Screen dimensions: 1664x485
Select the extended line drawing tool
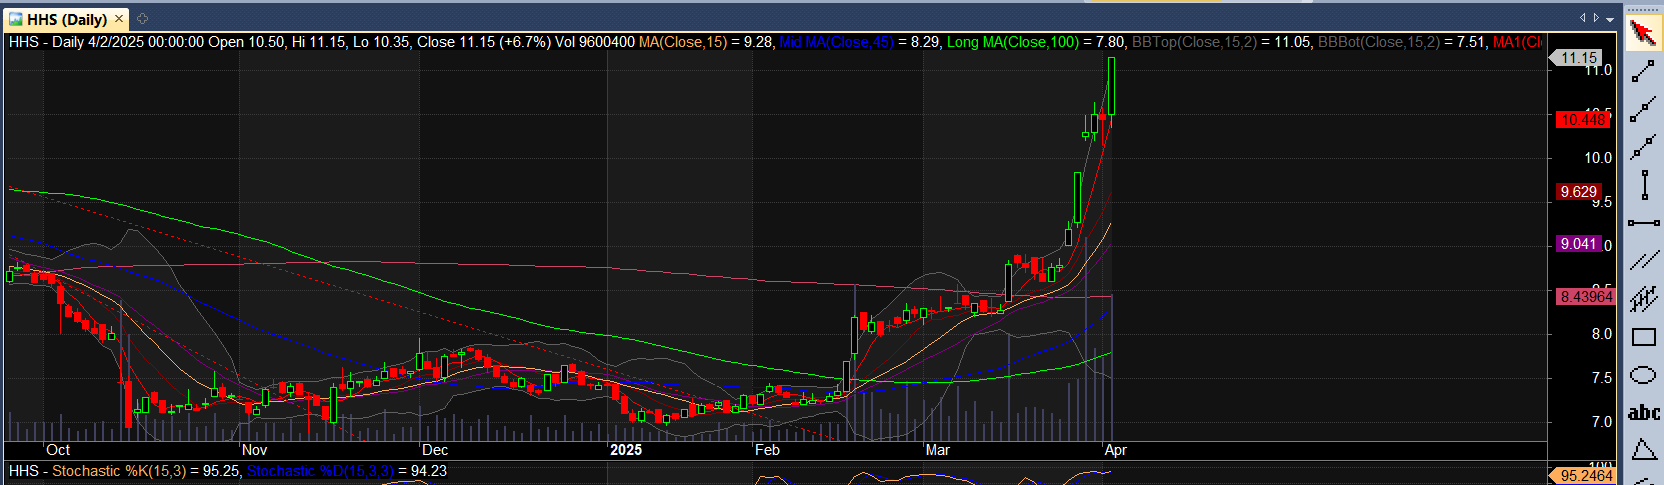(1643, 148)
